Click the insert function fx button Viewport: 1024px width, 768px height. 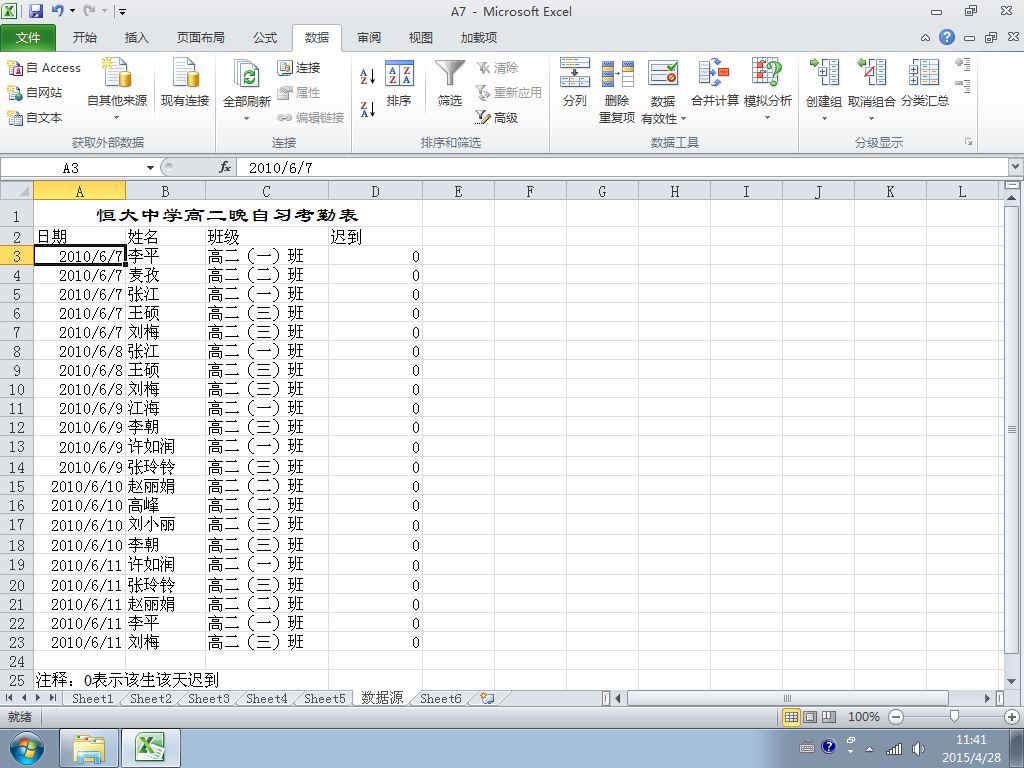coord(225,168)
